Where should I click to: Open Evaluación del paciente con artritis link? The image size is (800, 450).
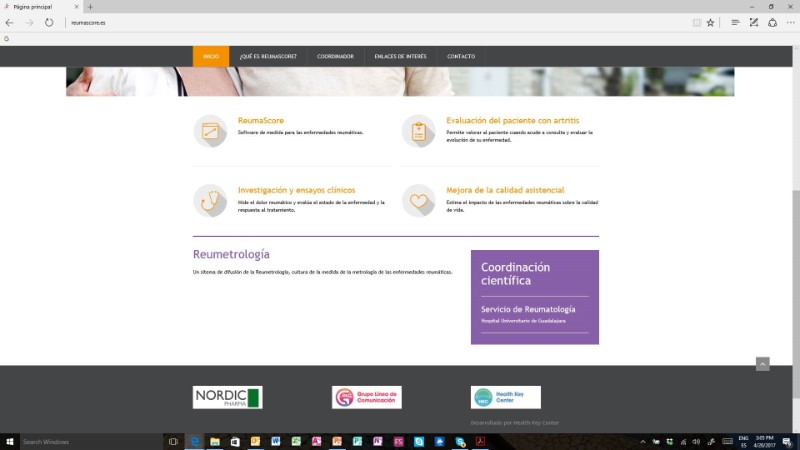pos(513,120)
